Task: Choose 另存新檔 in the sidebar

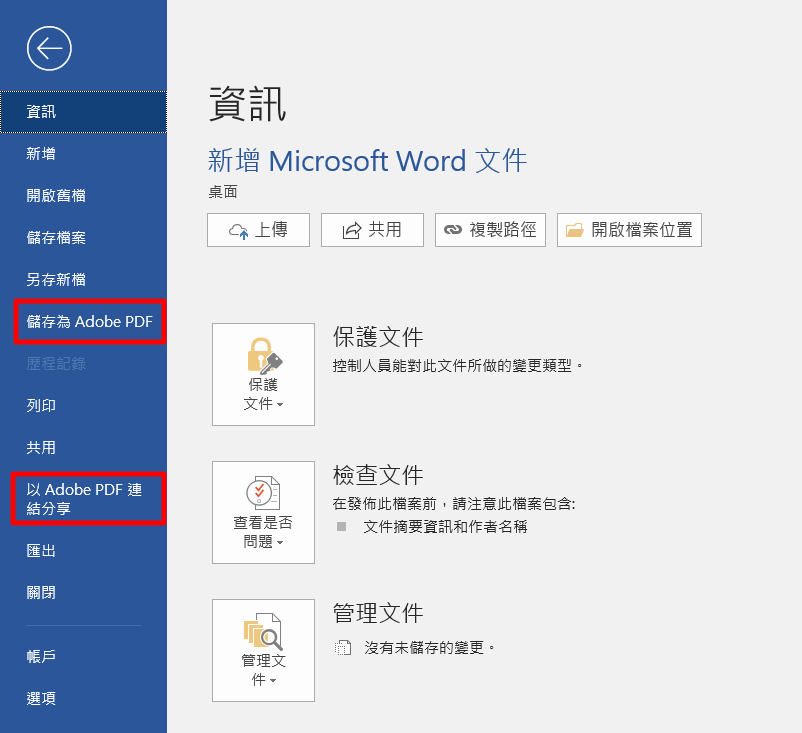Action: [x=83, y=279]
